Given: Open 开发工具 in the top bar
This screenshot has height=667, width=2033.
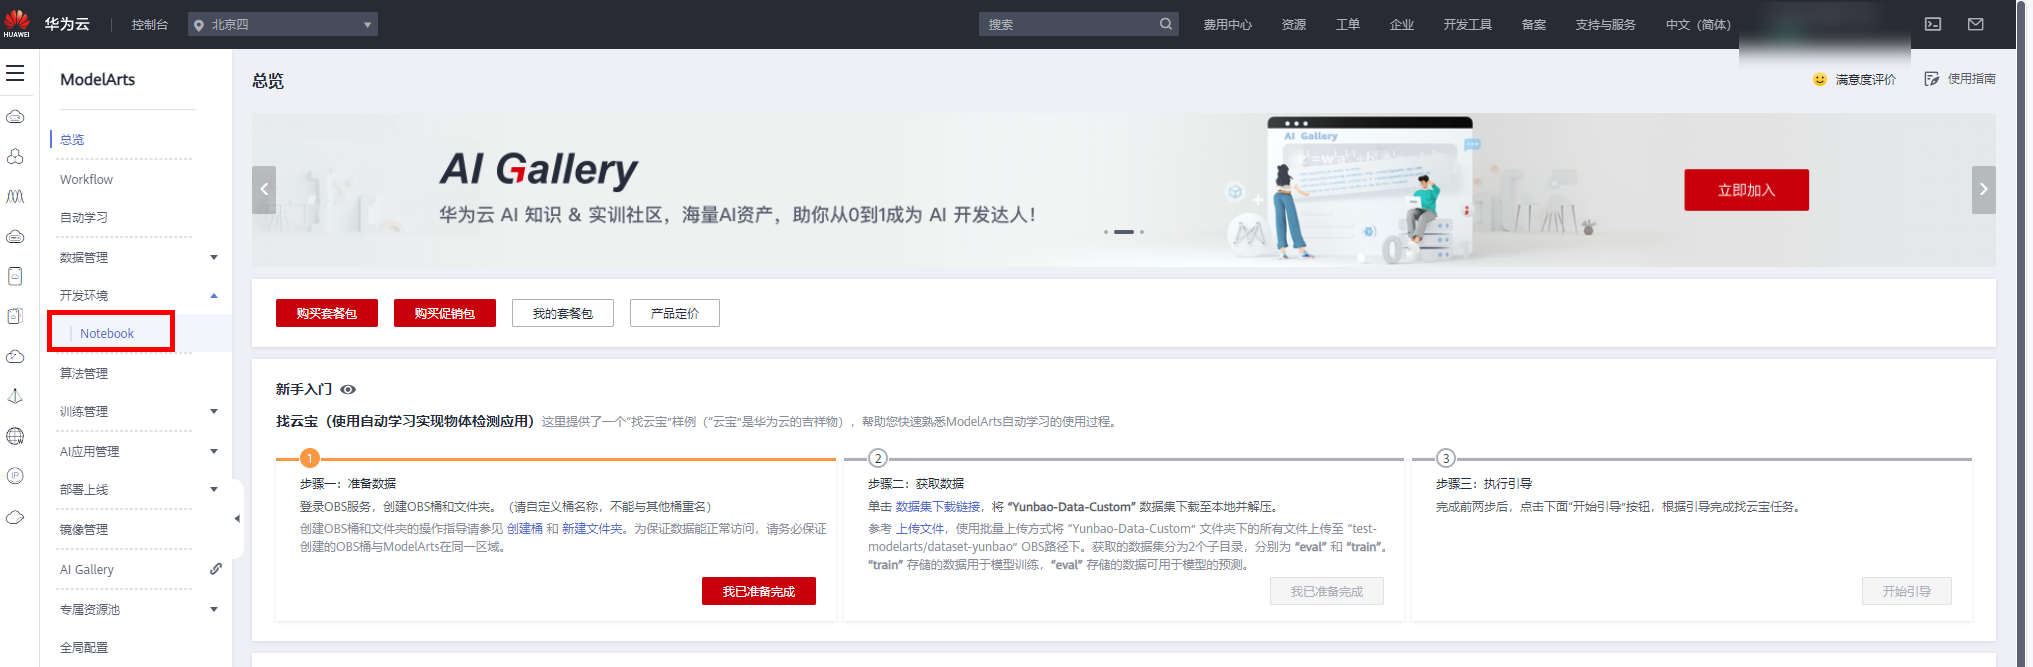Looking at the screenshot, I should [1468, 25].
